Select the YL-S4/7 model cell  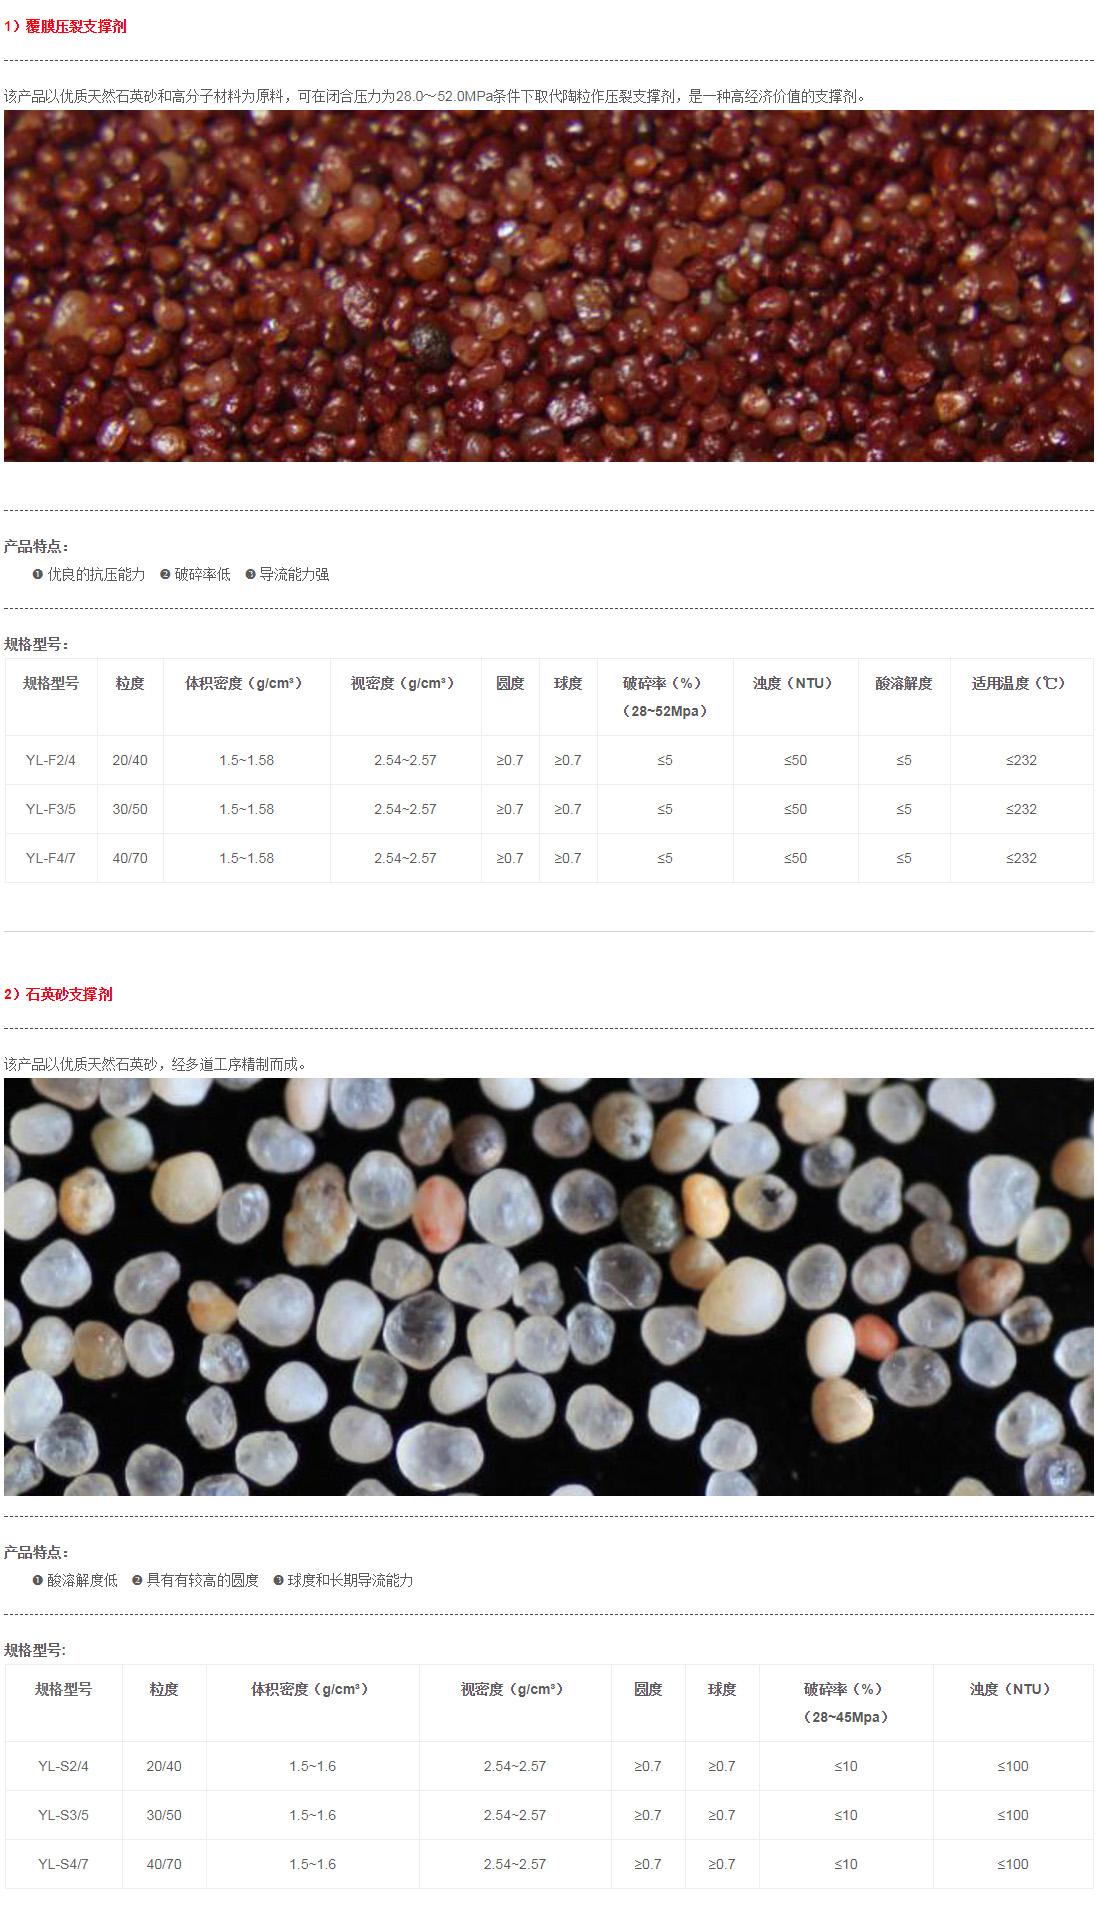63,1865
